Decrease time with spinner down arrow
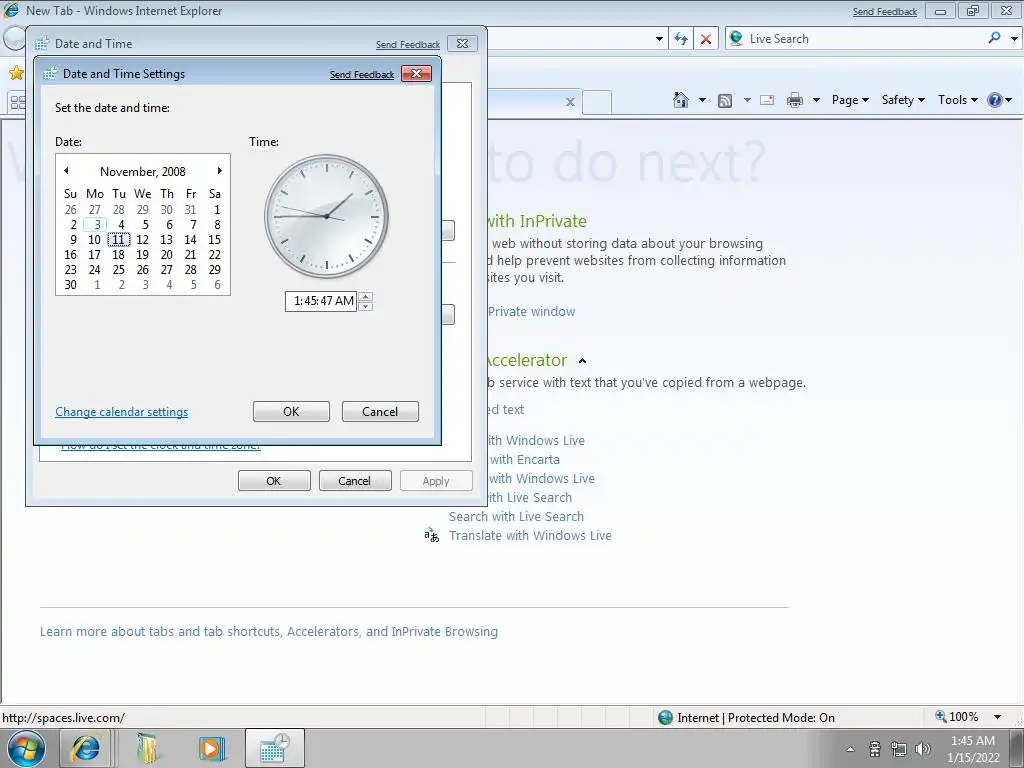Image resolution: width=1024 pixels, height=768 pixels. point(366,306)
